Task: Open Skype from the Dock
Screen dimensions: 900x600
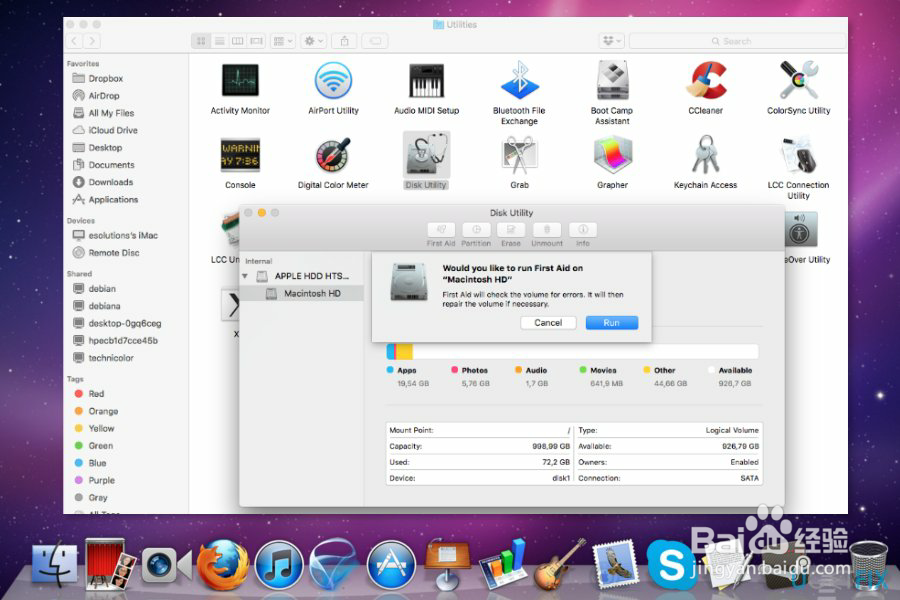Action: pyautogui.click(x=672, y=562)
